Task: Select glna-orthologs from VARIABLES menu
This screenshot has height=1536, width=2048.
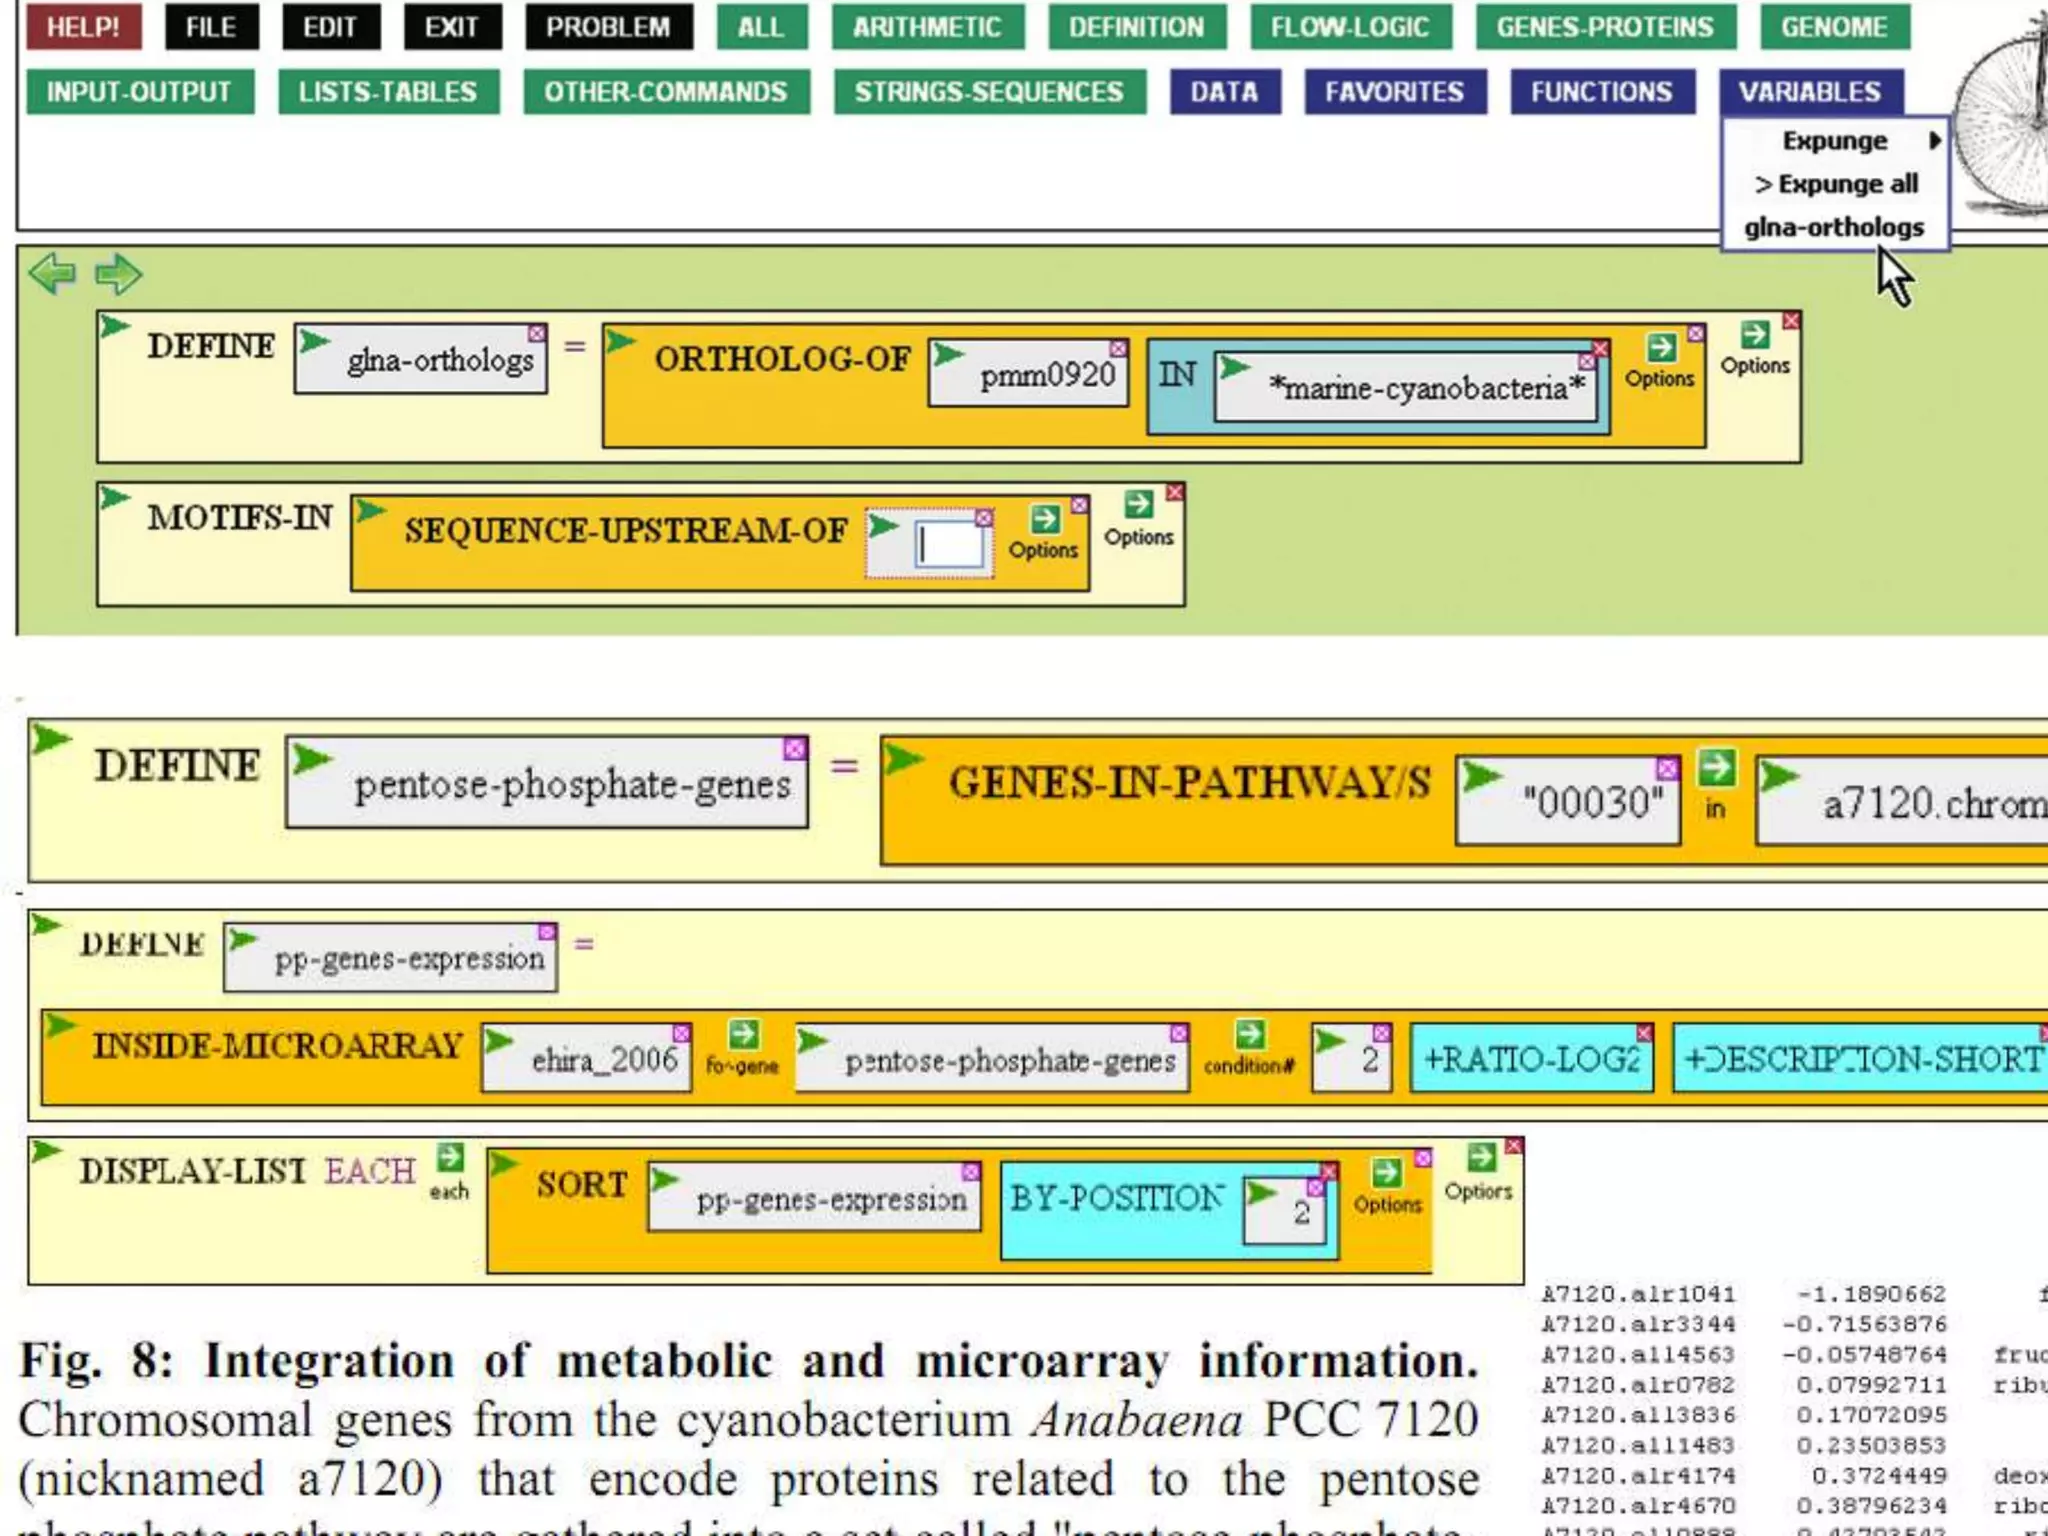Action: click(1833, 228)
